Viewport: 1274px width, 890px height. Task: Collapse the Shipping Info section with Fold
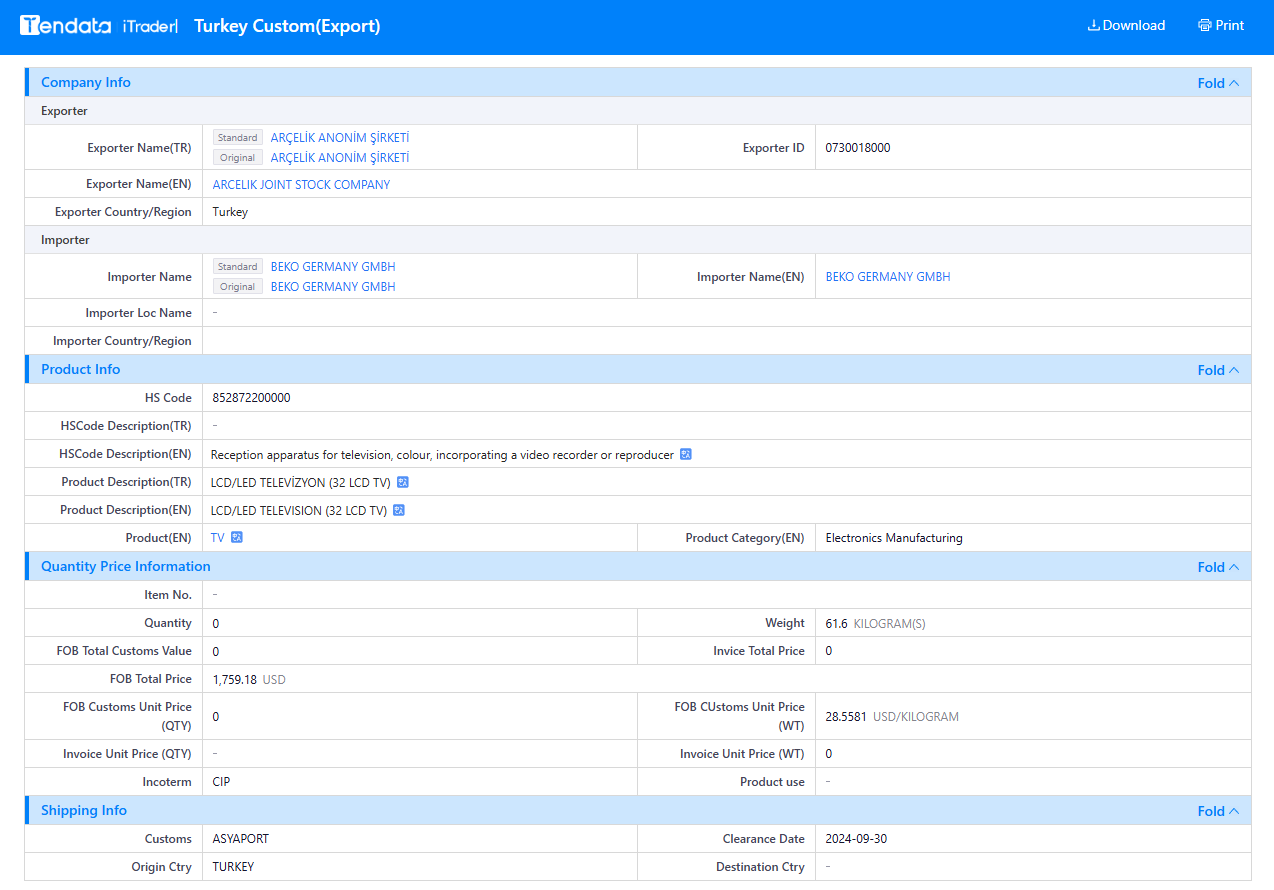coord(1218,811)
